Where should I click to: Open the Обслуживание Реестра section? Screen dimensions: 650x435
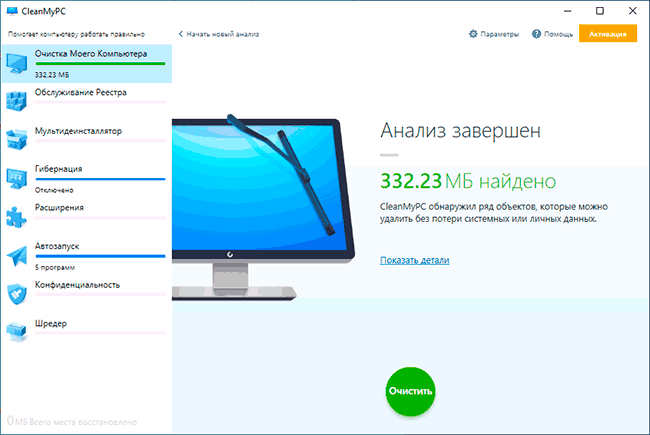coord(86,102)
